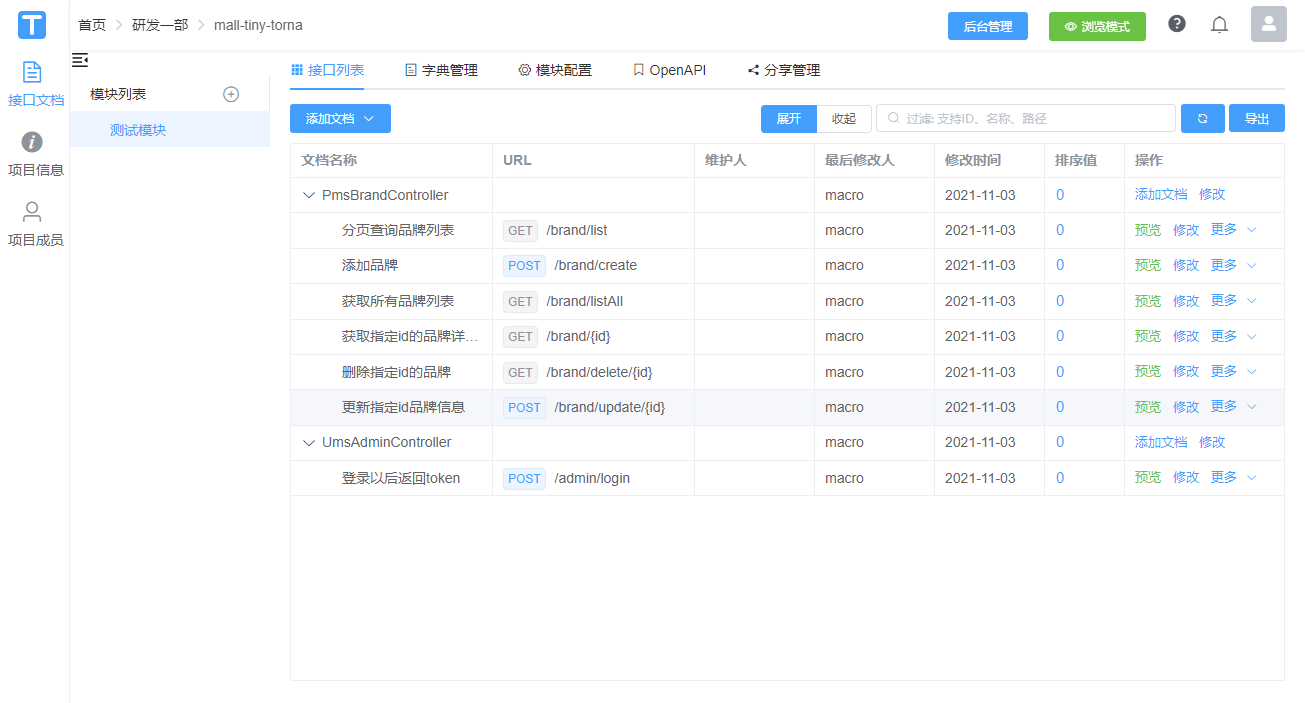1305x703 pixels.
Task: Click sort value 0 of /admin/login row
Action: pyautogui.click(x=1060, y=478)
